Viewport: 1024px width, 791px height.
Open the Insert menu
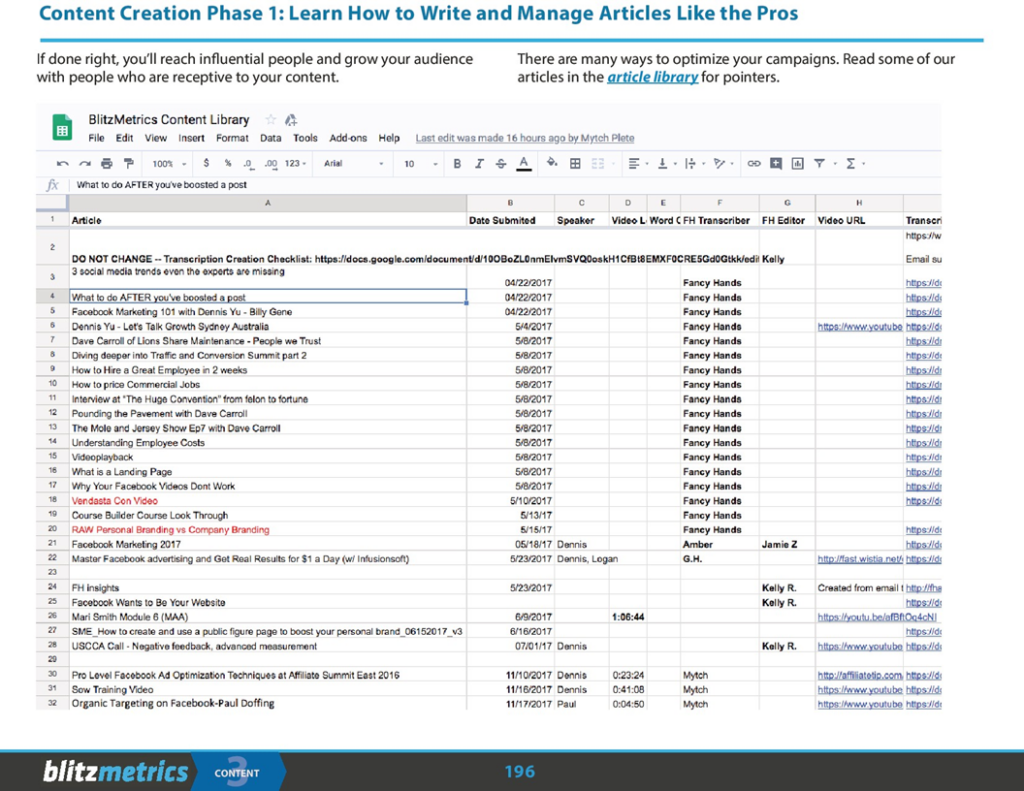pos(191,138)
